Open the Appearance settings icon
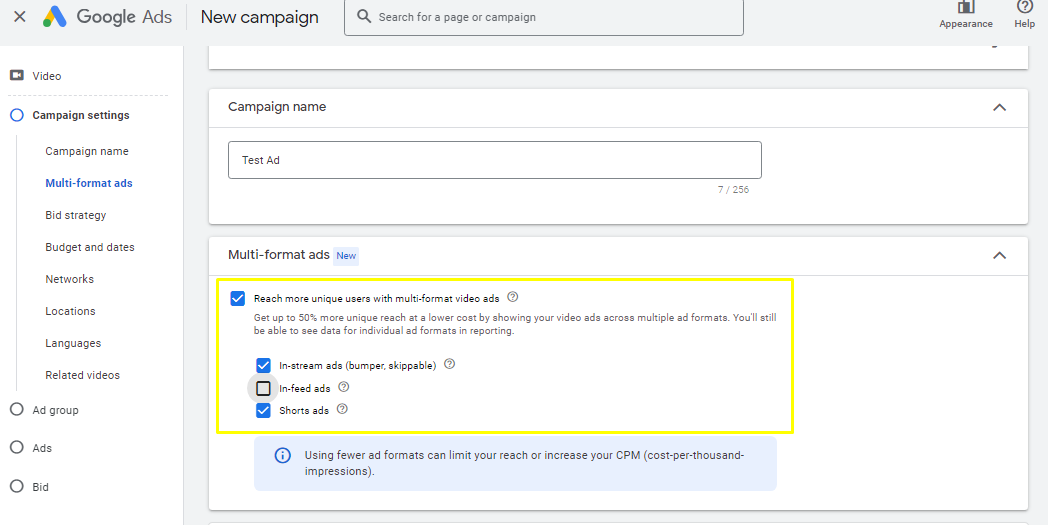Screen dimensions: 1048x525 [x=965, y=8]
